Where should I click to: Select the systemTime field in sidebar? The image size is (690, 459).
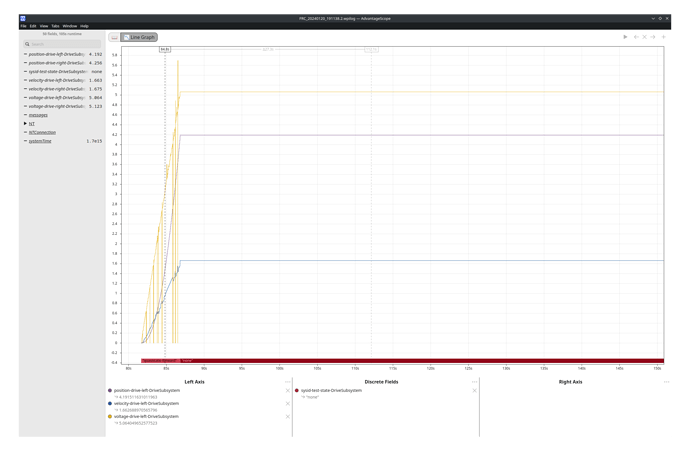(40, 141)
